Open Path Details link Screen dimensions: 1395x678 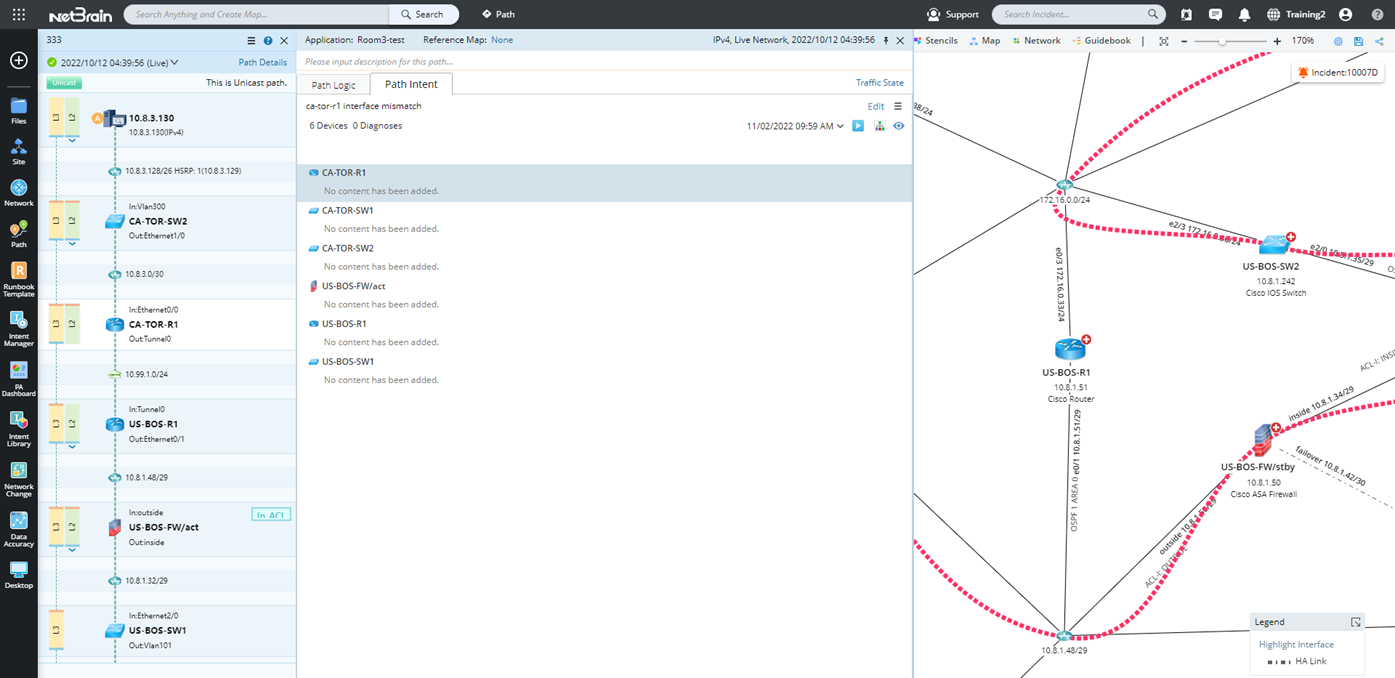tap(262, 62)
